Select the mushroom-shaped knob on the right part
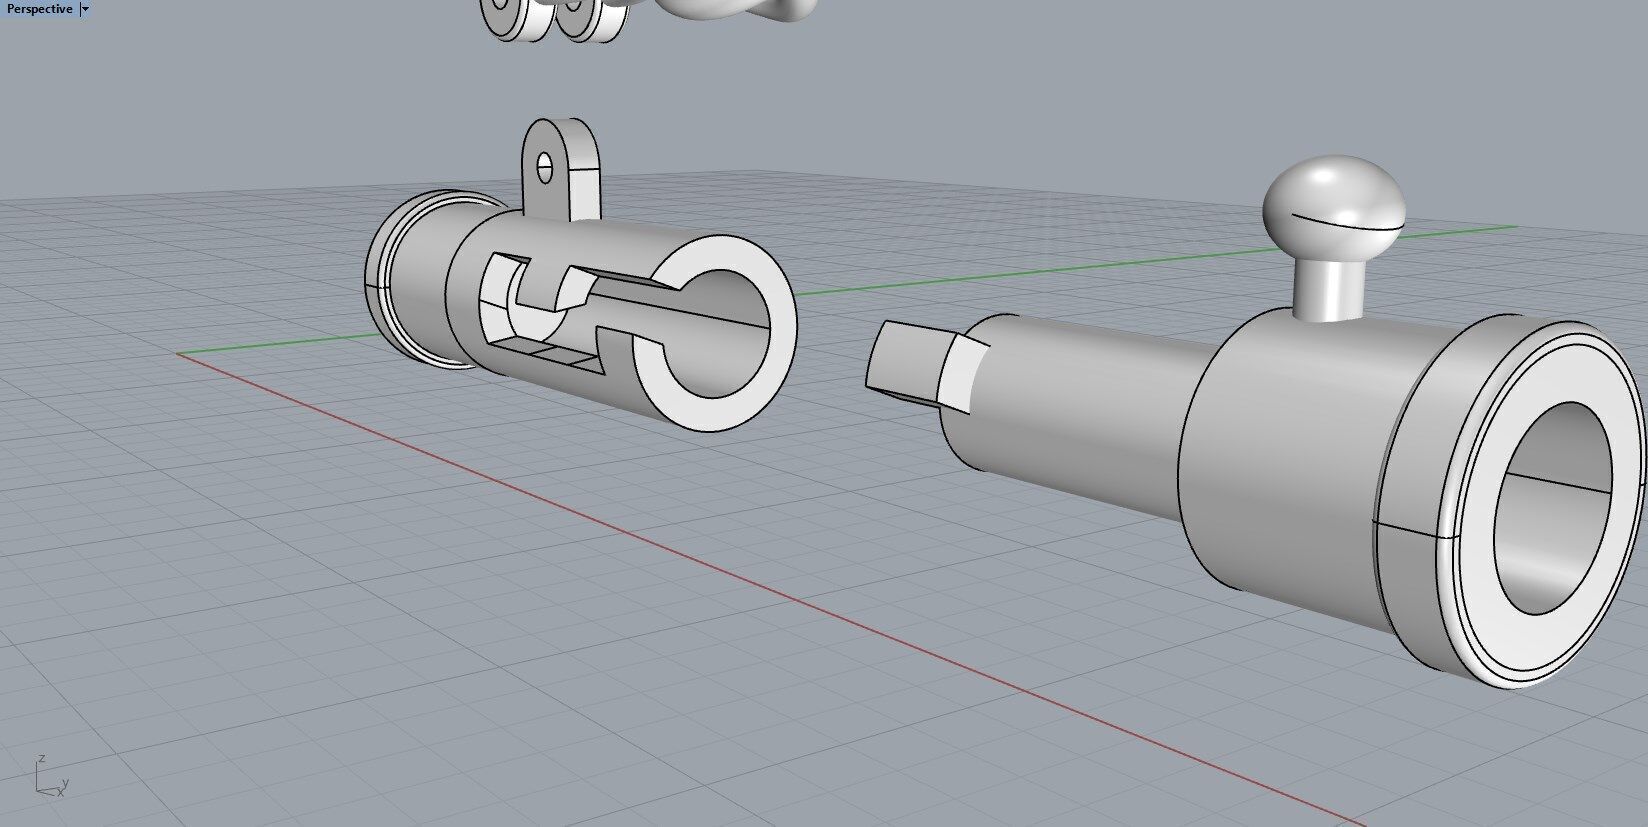 tap(1333, 237)
